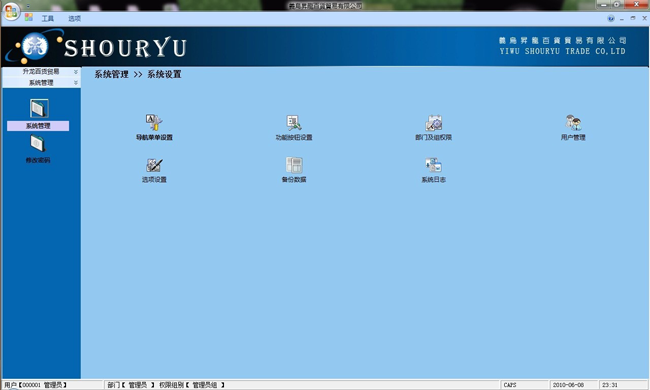The height and width of the screenshot is (390, 650).
Task: Click the 23:31 time in status bar
Action: [610, 385]
